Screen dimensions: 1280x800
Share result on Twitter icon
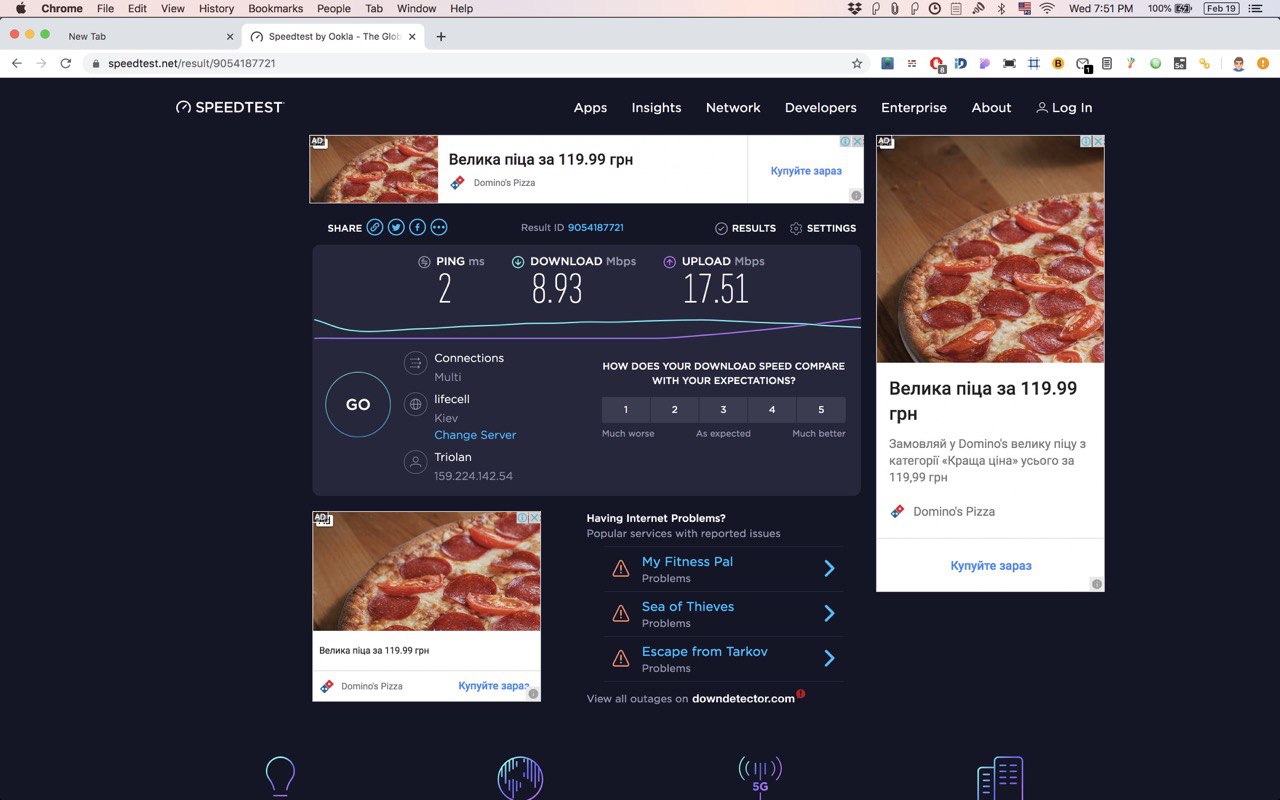(396, 228)
